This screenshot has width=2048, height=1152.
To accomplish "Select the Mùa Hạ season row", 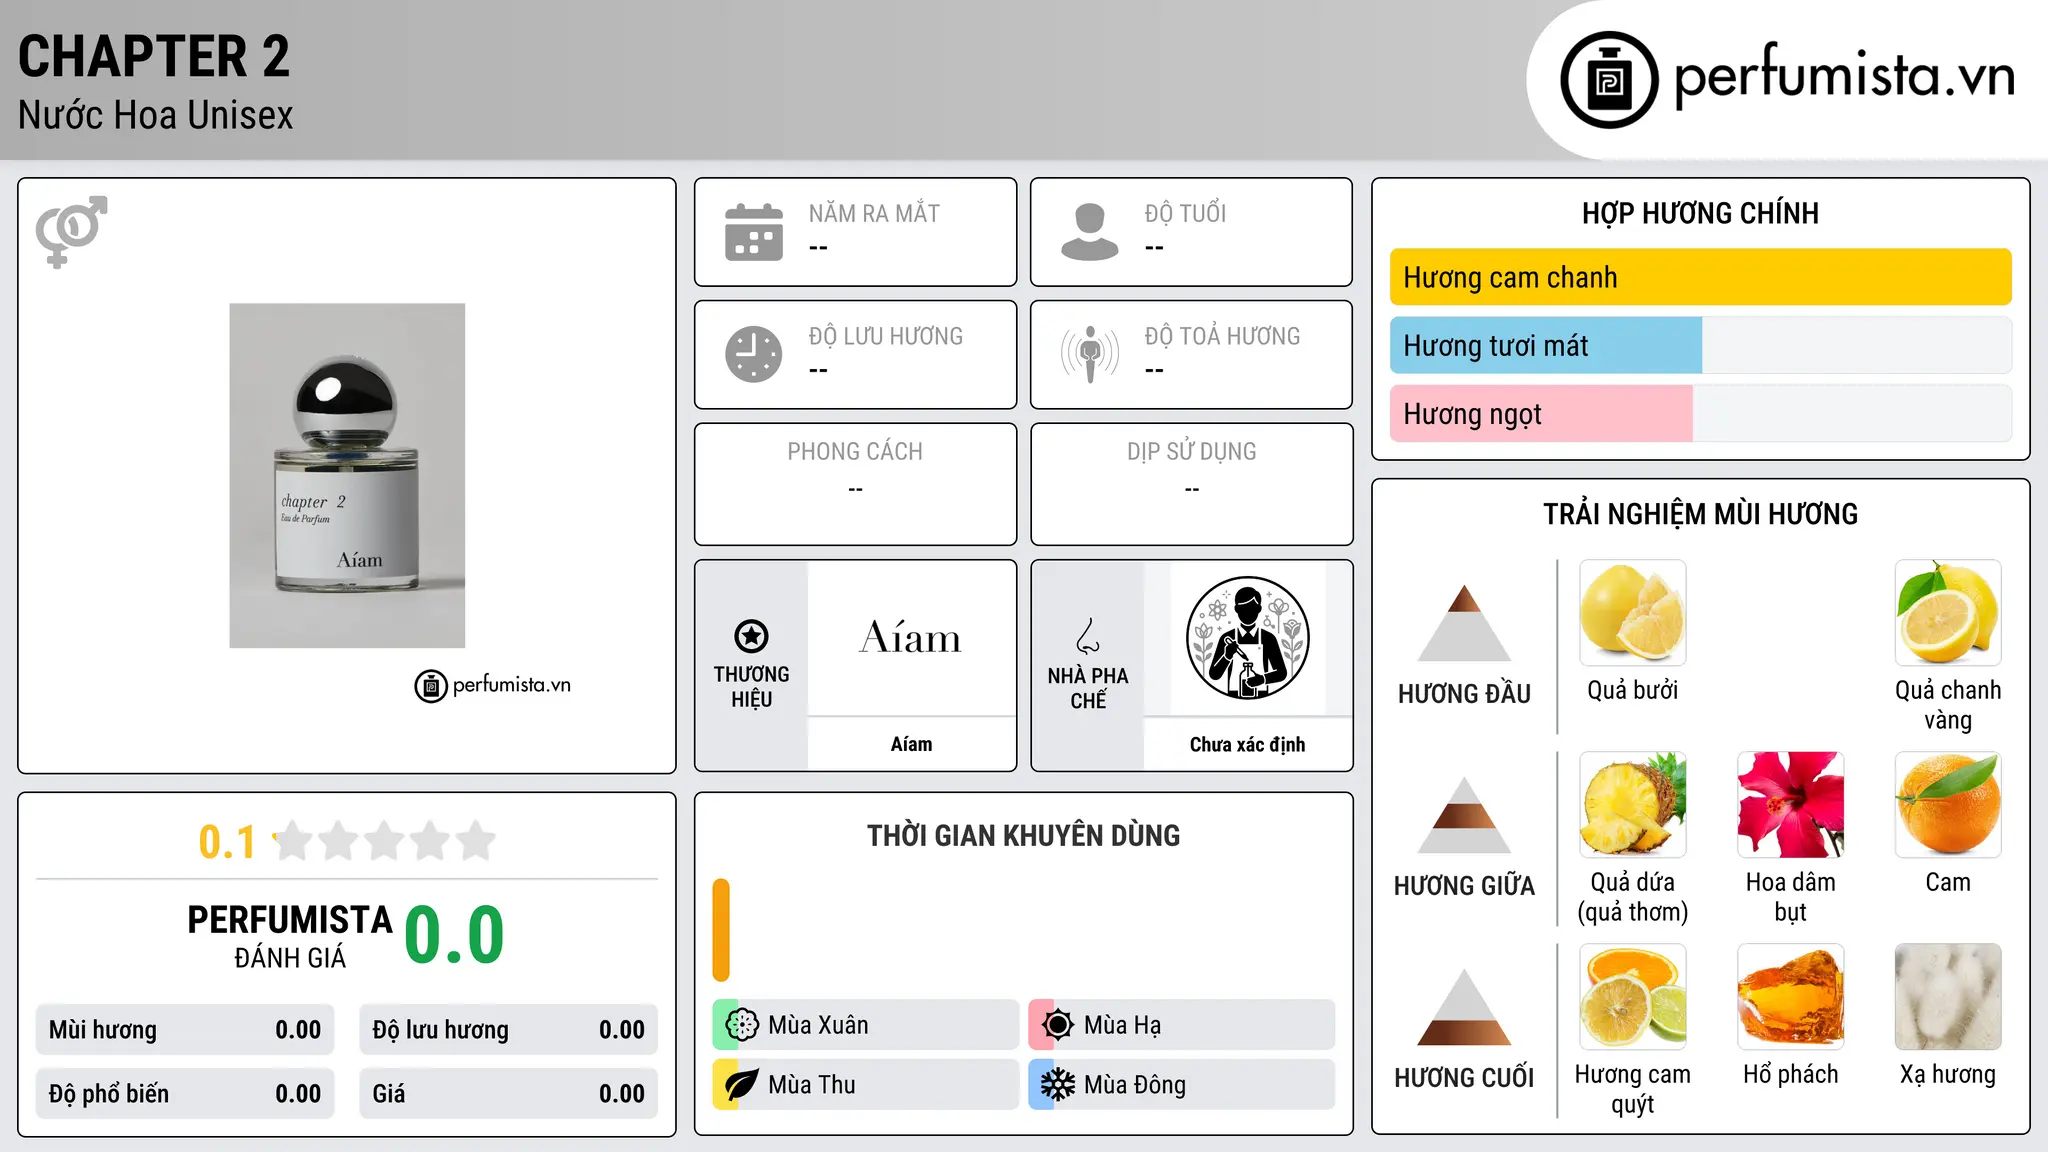I will tap(1182, 1025).
